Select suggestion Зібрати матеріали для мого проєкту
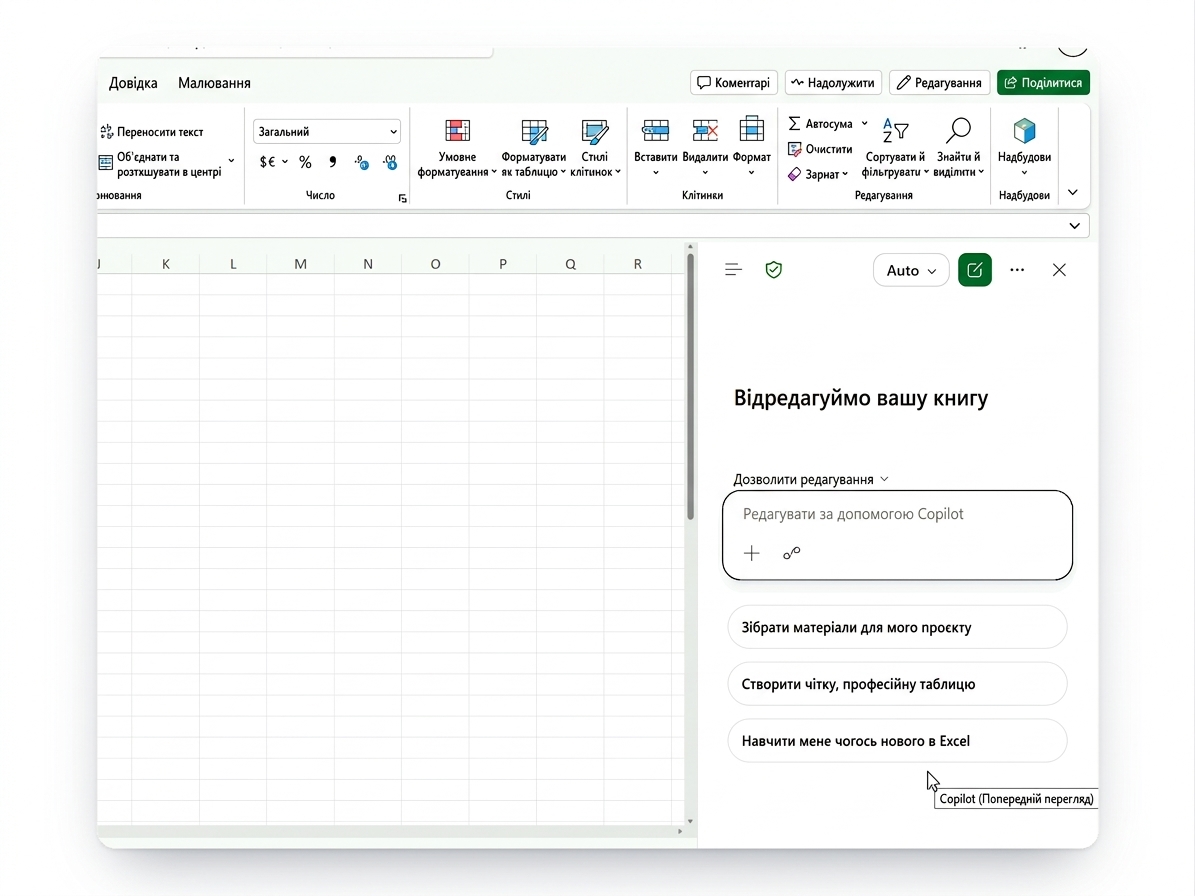The width and height of the screenshot is (1195, 896). tap(898, 628)
